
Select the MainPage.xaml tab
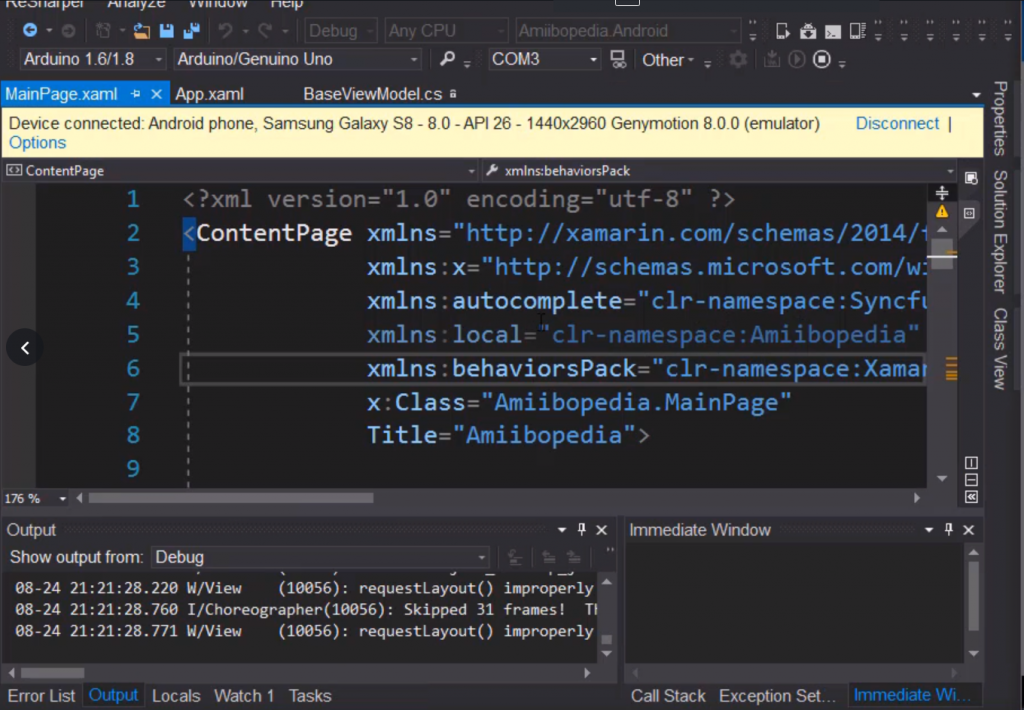61,94
